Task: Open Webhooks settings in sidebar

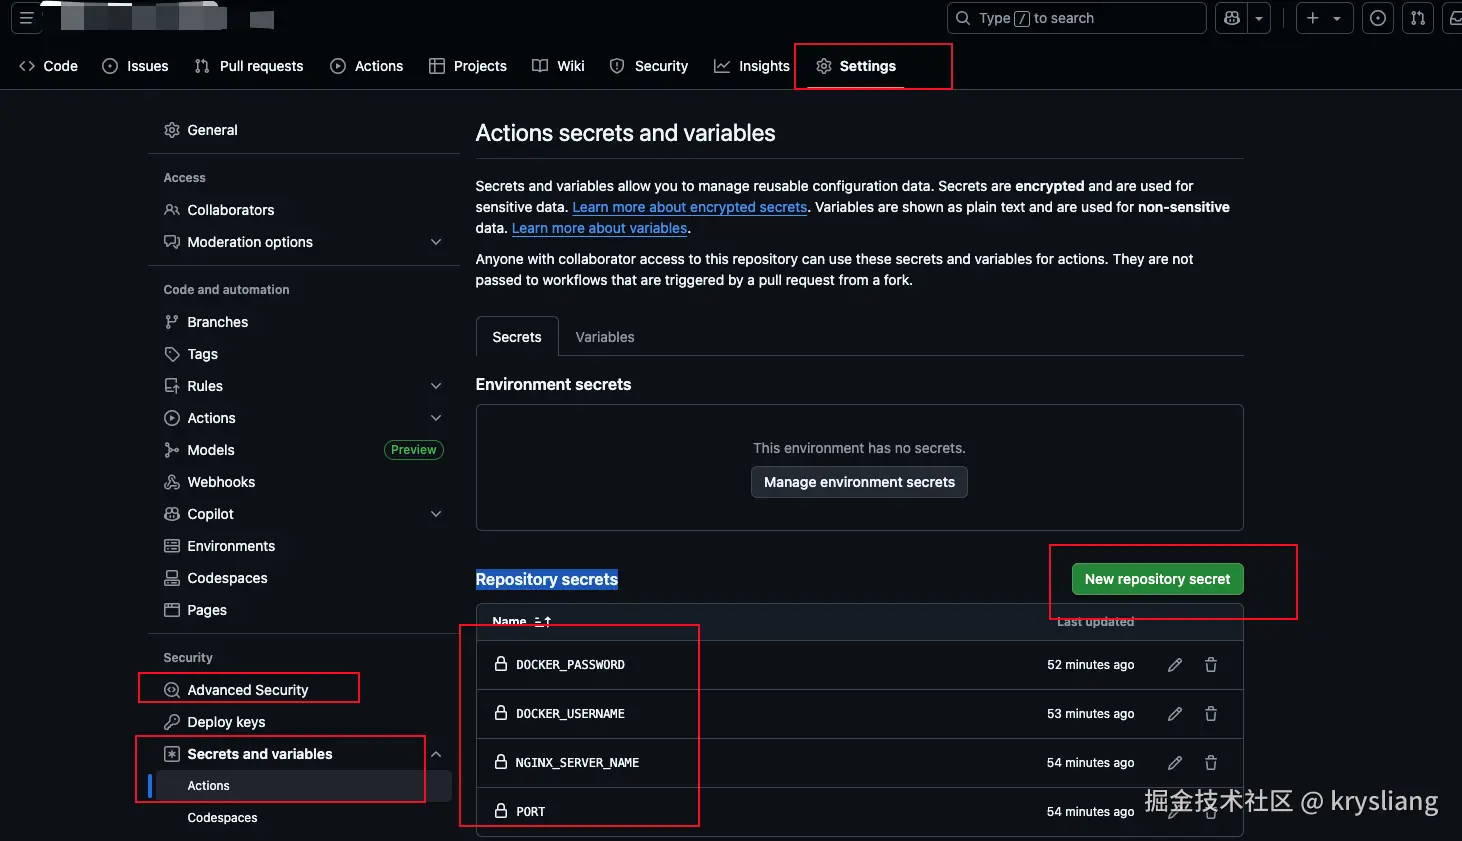Action: 221,482
